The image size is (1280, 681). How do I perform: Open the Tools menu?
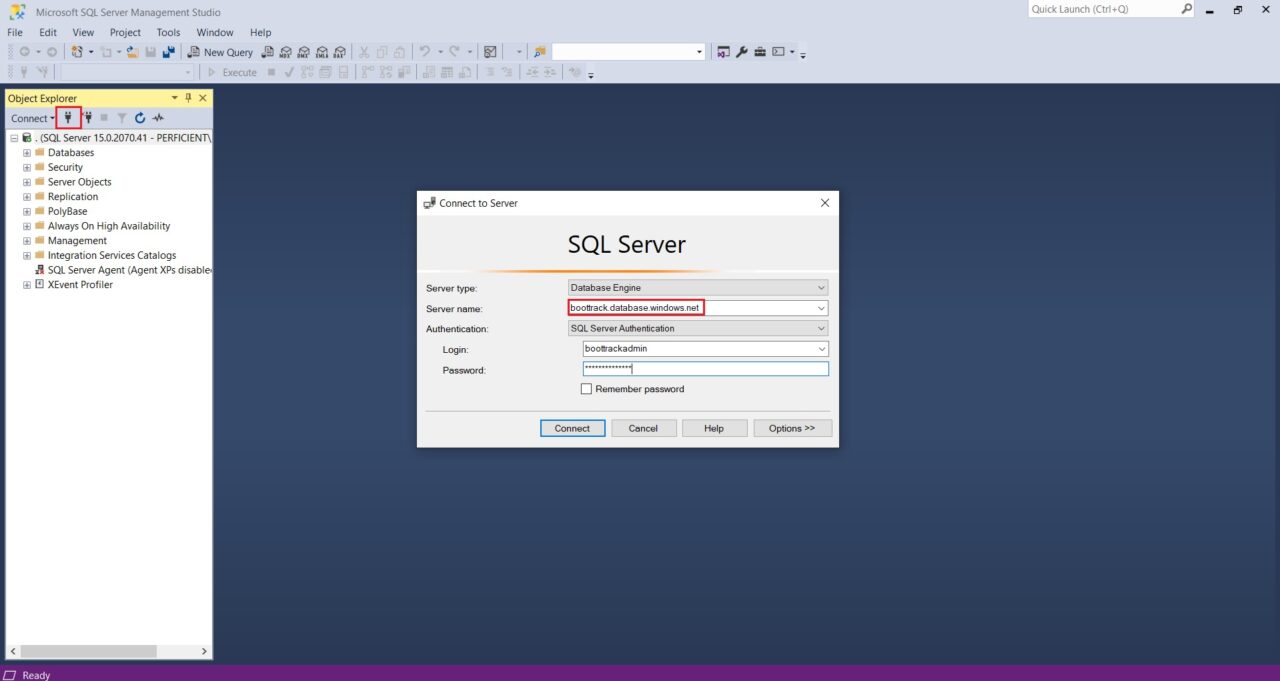click(168, 32)
